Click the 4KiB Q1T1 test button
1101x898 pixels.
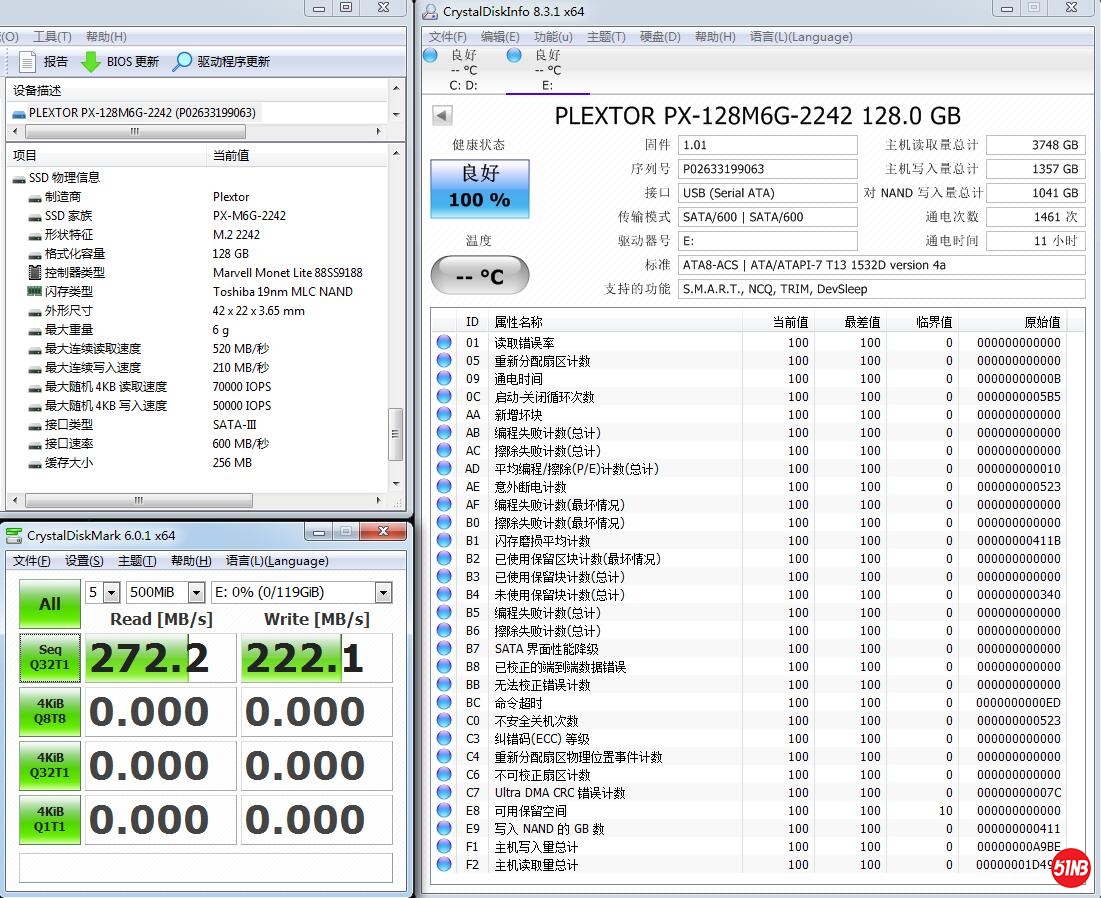pyautogui.click(x=50, y=819)
